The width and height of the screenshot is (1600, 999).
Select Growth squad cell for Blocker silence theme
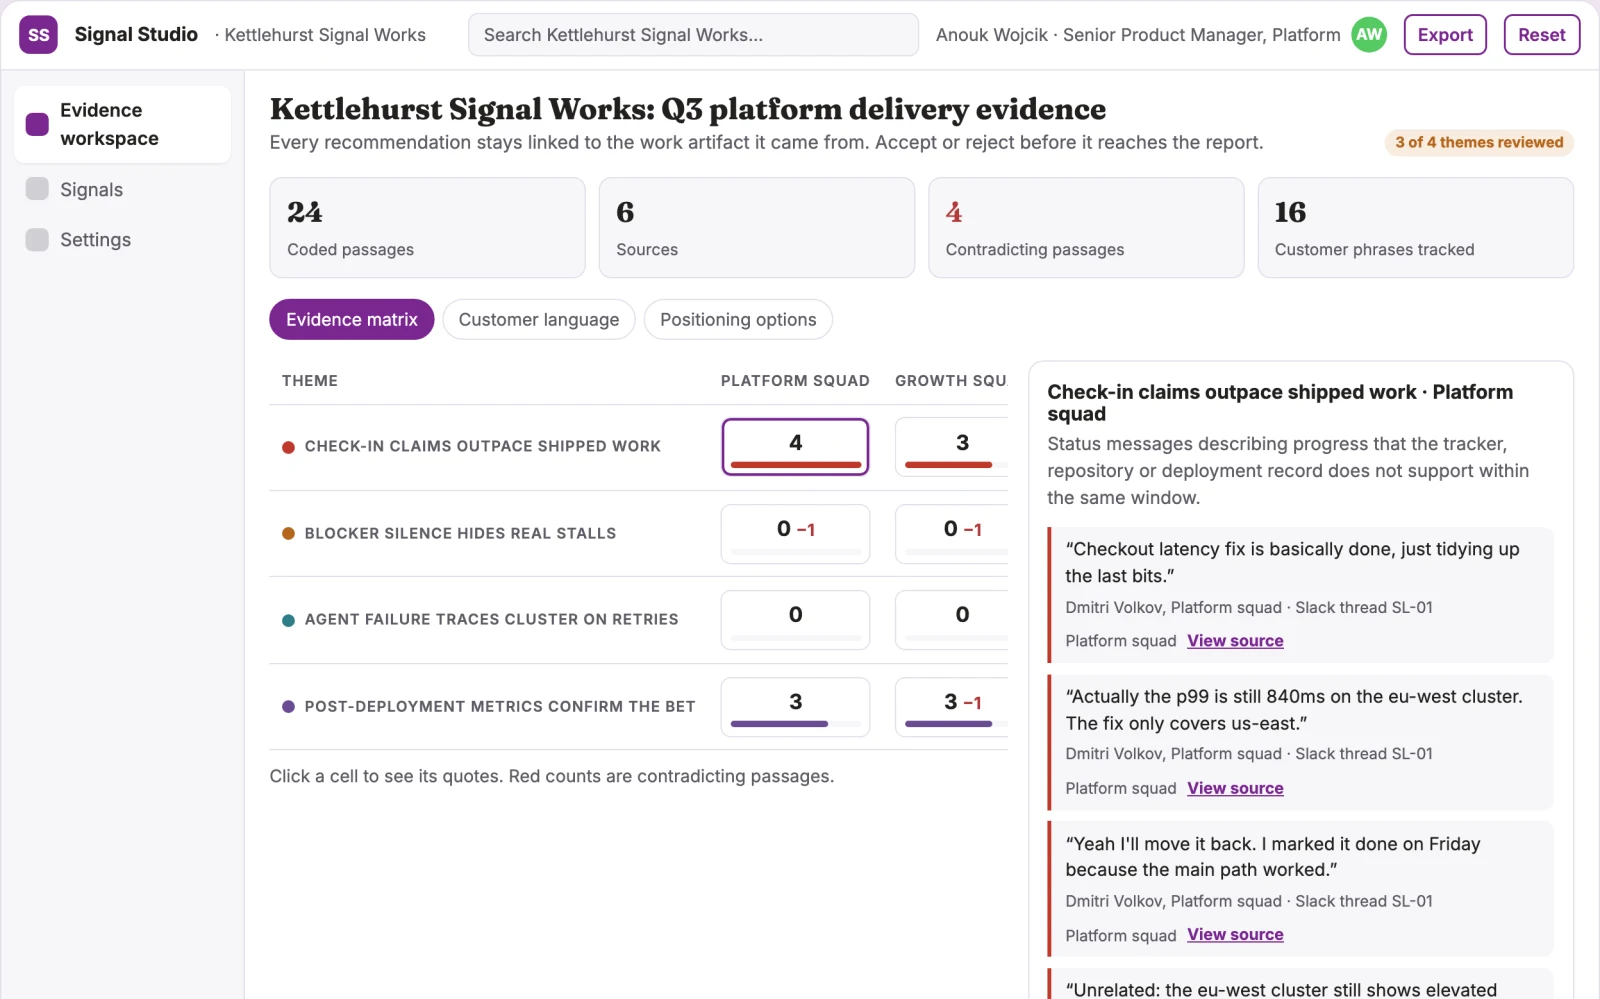click(x=952, y=533)
